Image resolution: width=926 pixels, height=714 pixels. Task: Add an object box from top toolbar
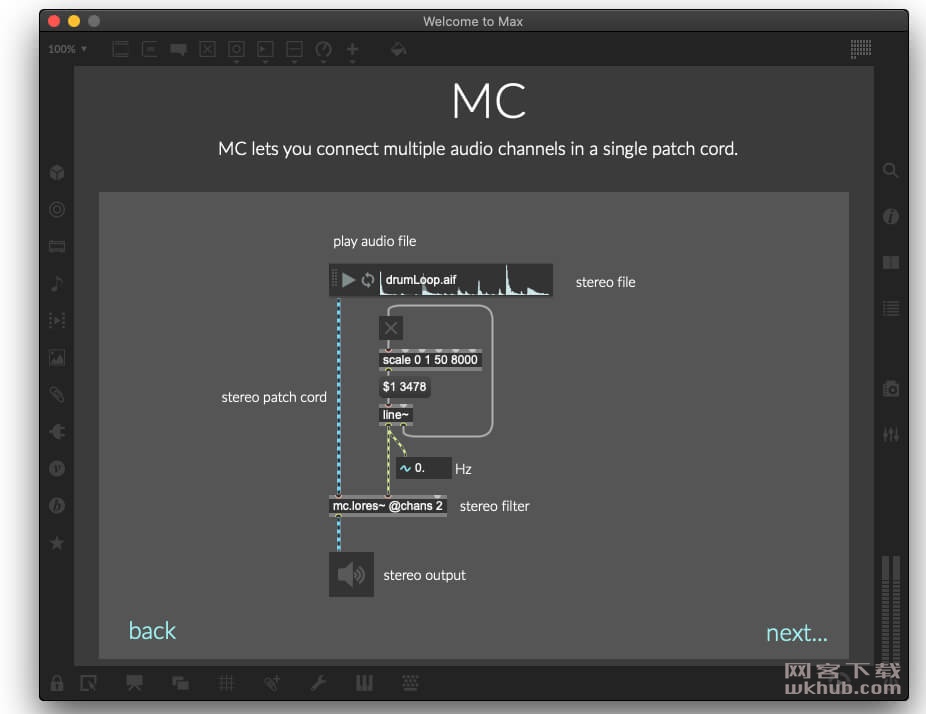tap(120, 49)
